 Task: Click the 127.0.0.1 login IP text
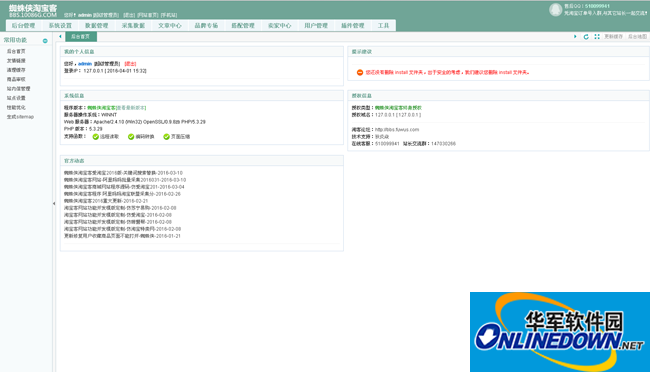click(x=93, y=71)
